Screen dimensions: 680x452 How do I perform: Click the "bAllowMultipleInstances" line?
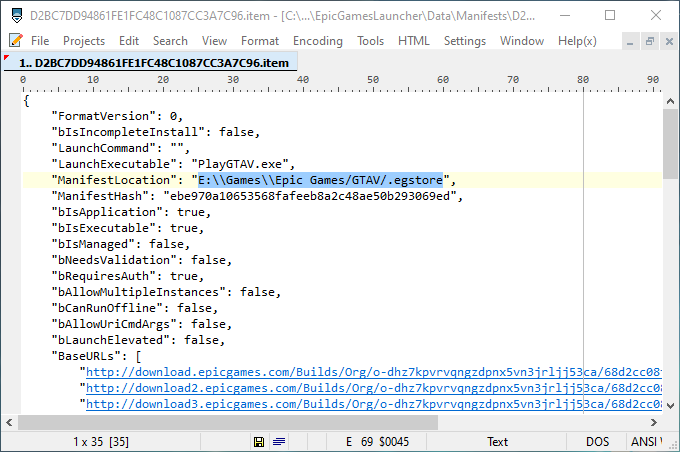click(x=166, y=292)
